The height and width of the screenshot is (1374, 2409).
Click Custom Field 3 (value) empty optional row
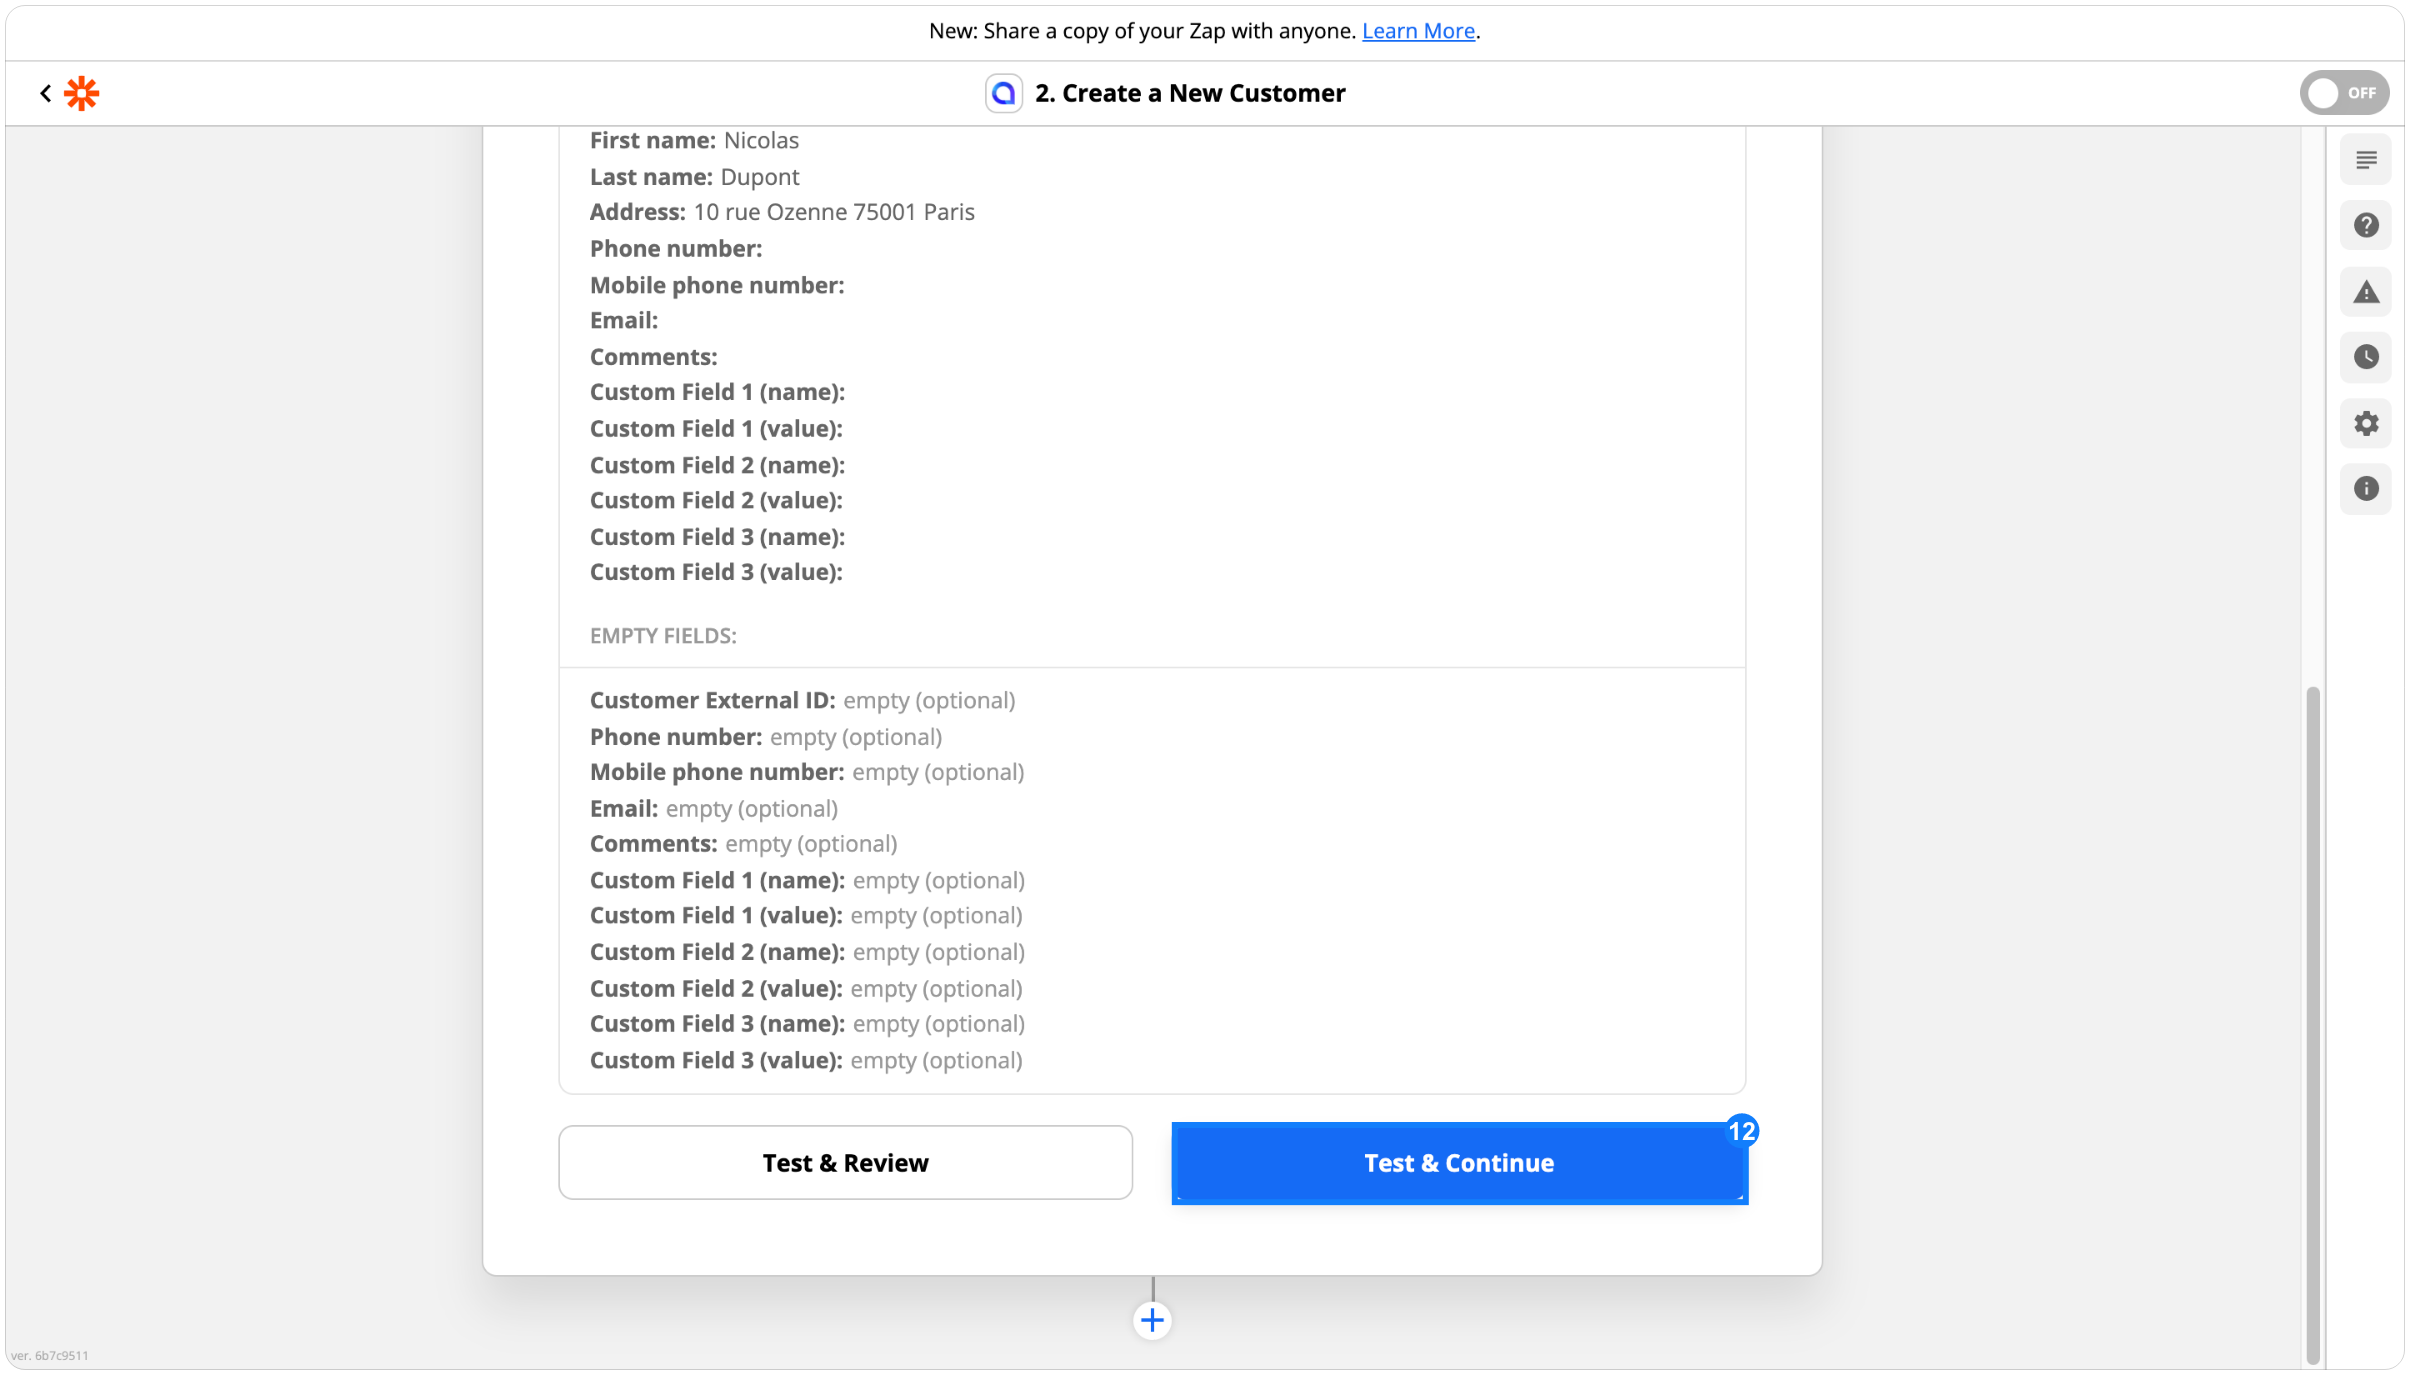pyautogui.click(x=806, y=1060)
